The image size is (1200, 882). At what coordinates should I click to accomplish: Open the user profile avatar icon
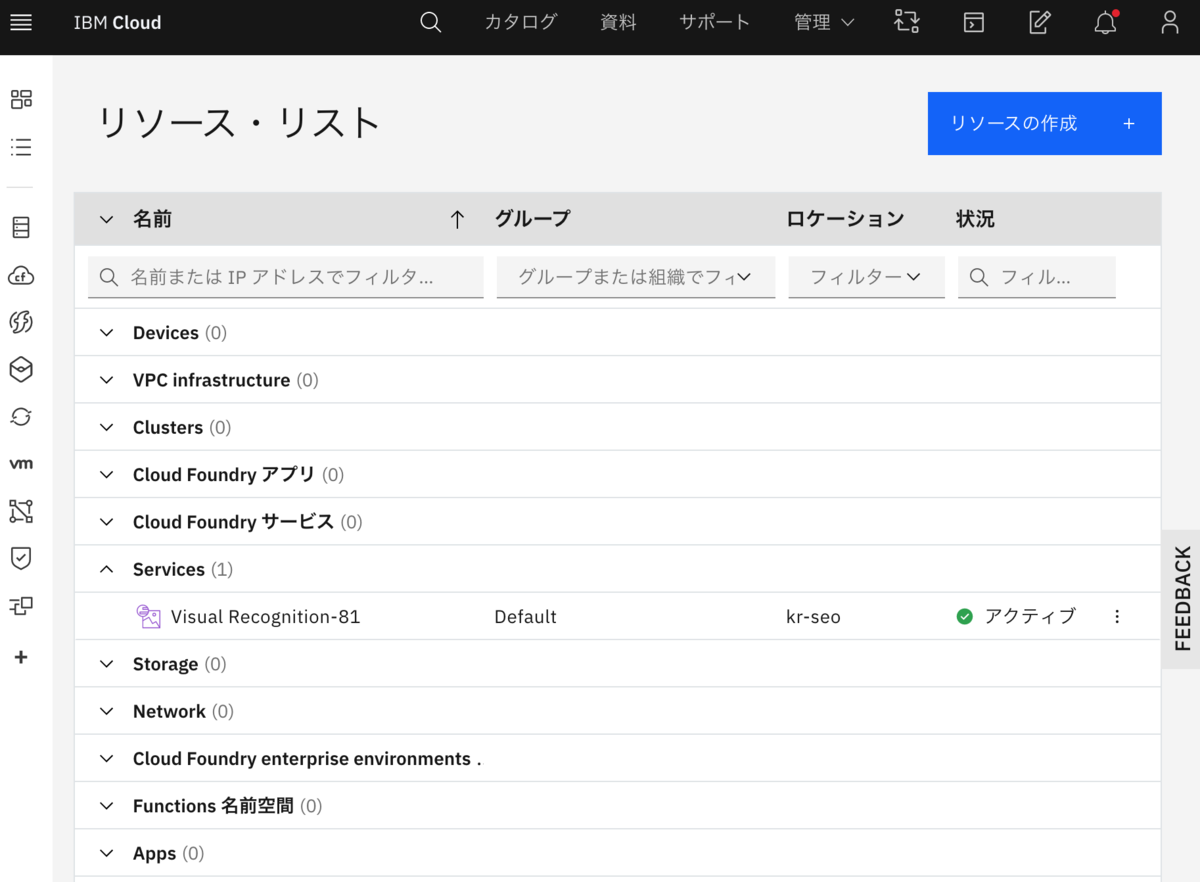point(1170,22)
